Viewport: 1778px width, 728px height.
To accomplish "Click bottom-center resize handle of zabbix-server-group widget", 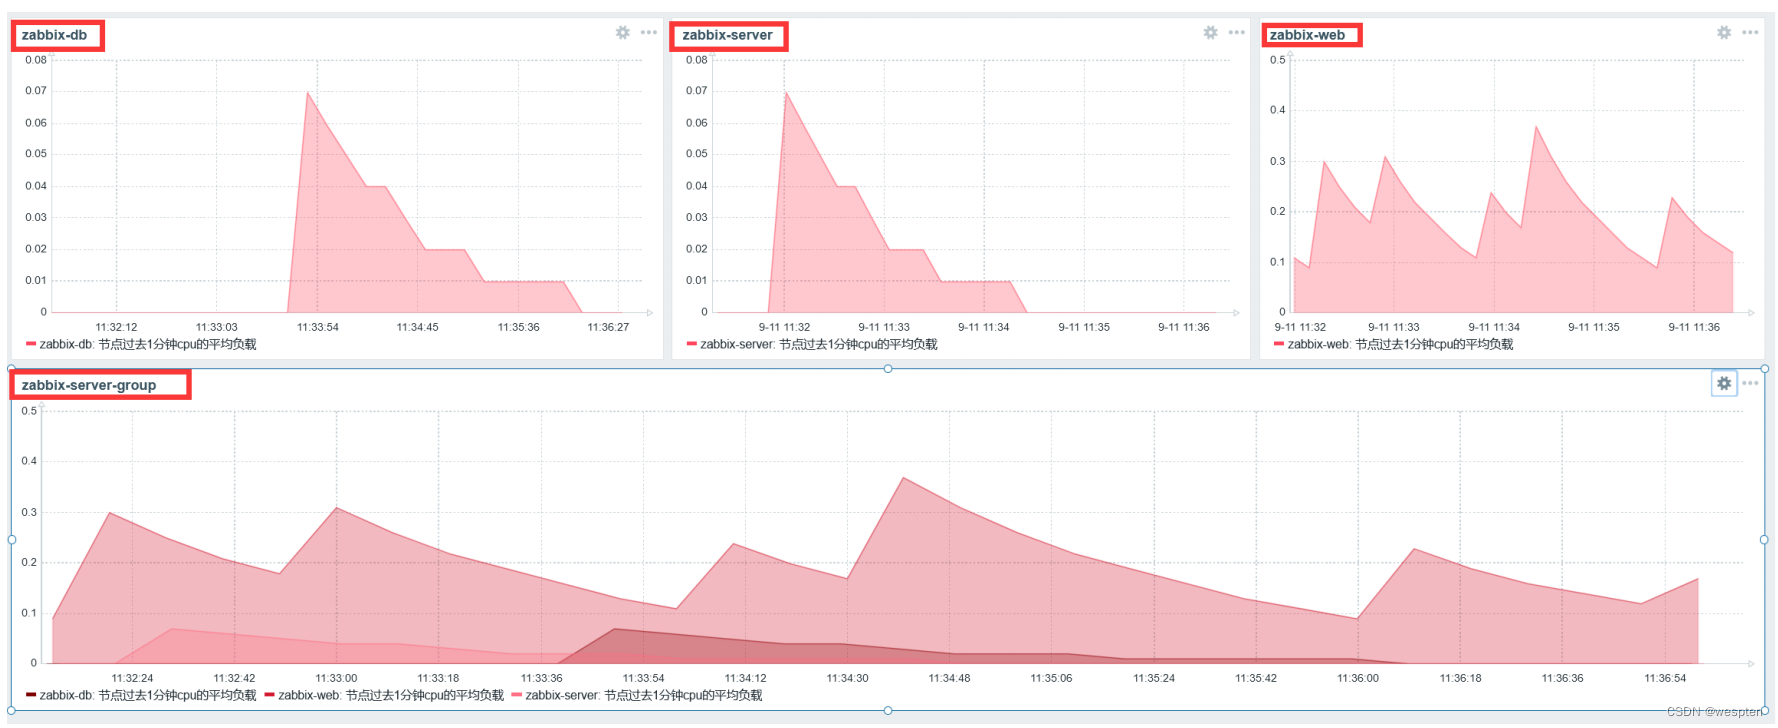I will click(x=888, y=711).
